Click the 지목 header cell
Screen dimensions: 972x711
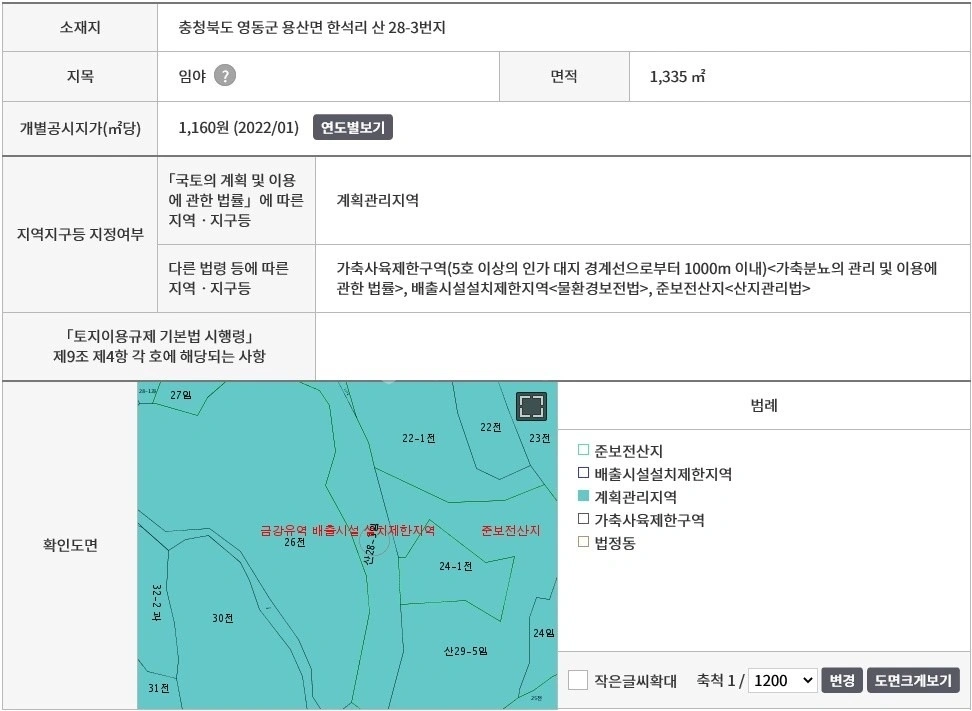pyautogui.click(x=80, y=76)
